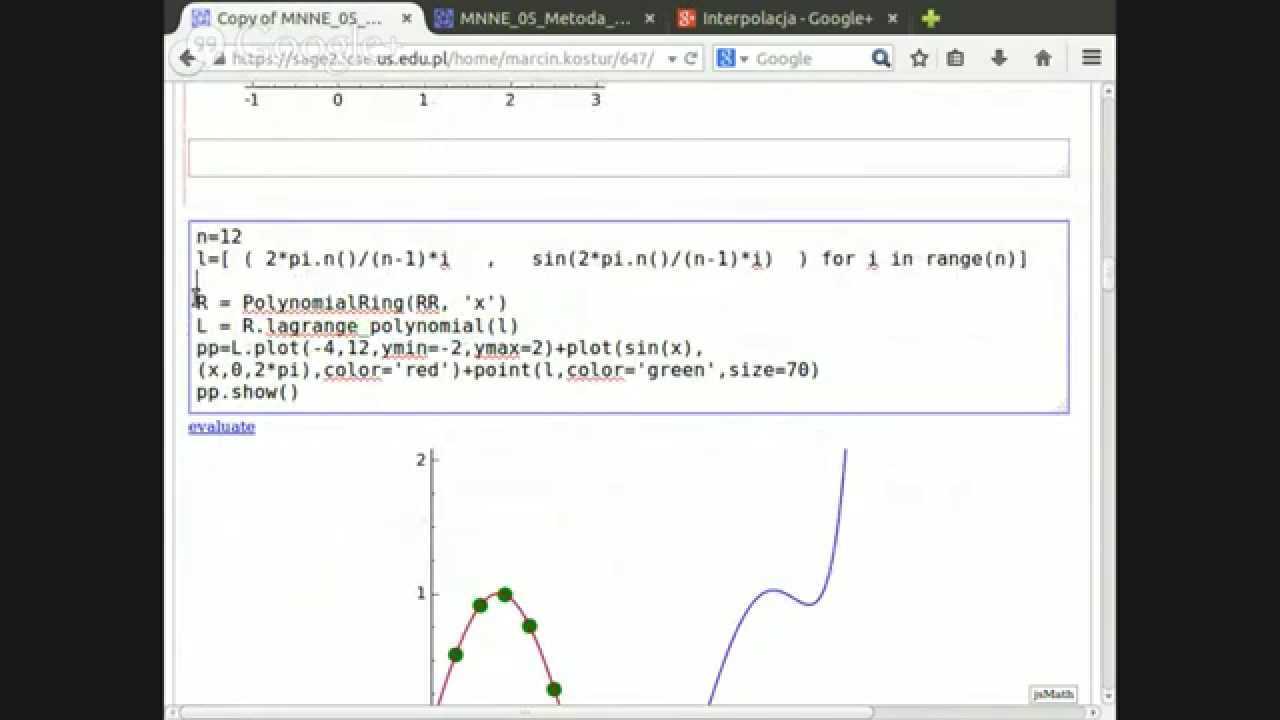Close the Interpolacja - Google+ tab
The image size is (1280, 720).
892,18
